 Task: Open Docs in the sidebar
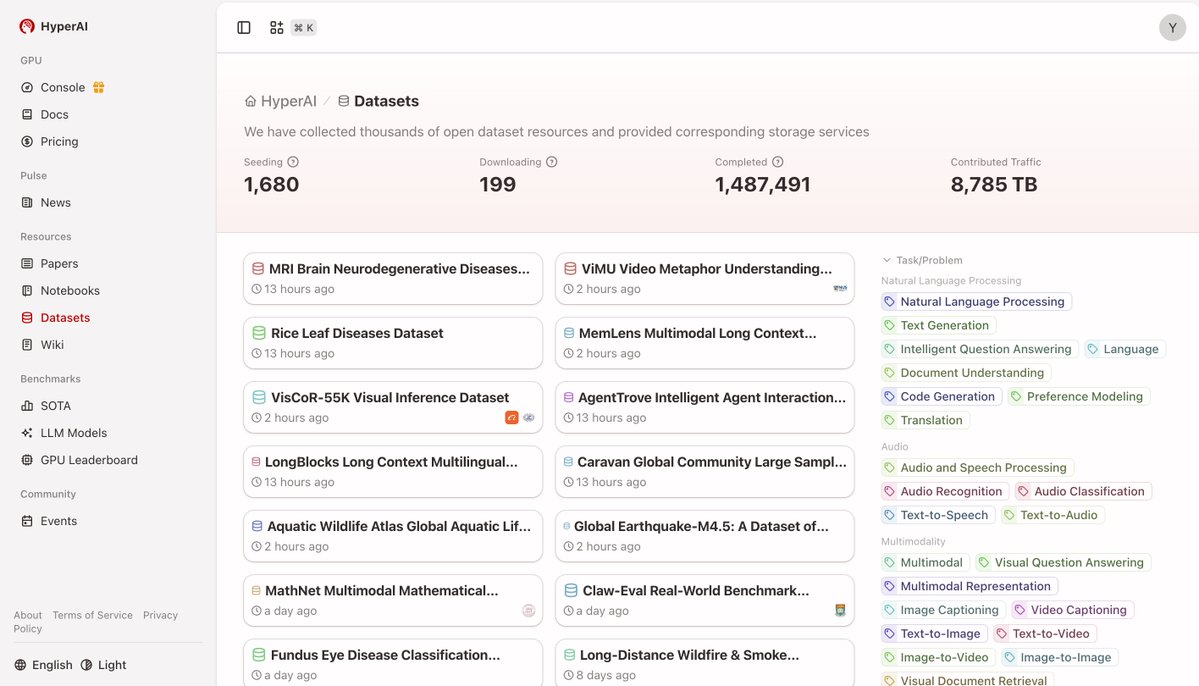pyautogui.click(x=44, y=114)
